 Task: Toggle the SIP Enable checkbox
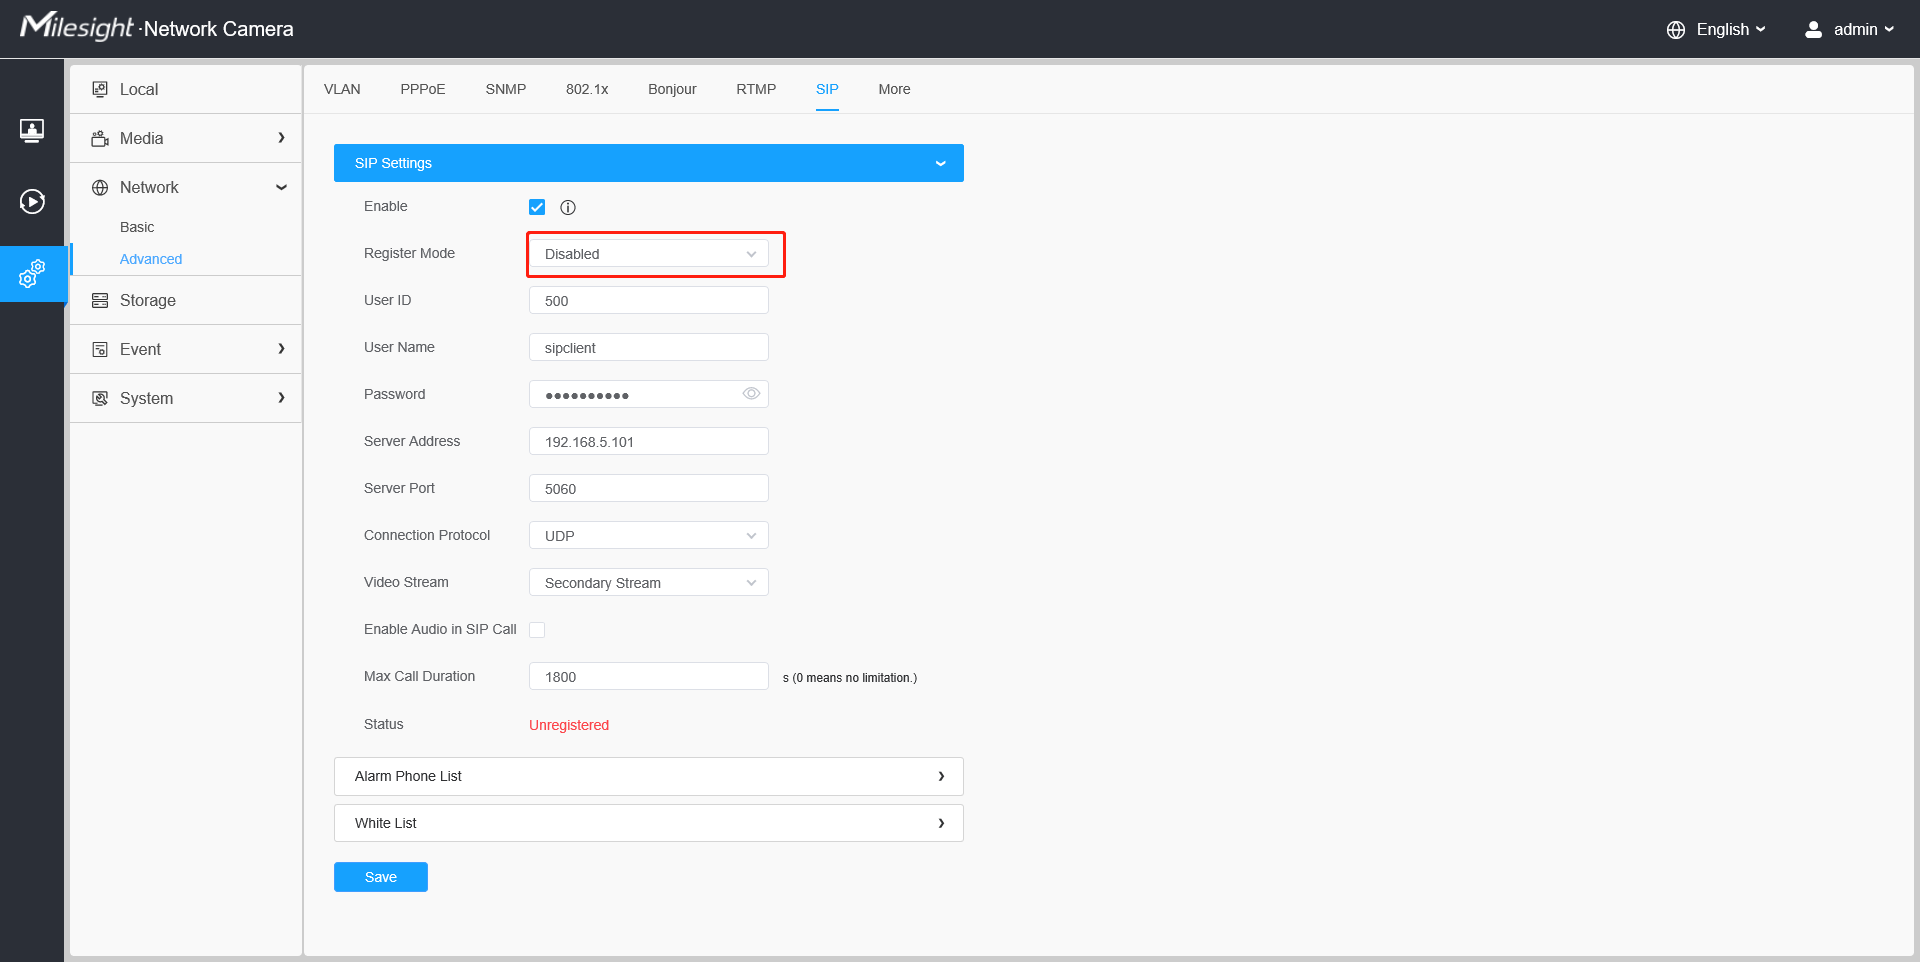(x=537, y=207)
